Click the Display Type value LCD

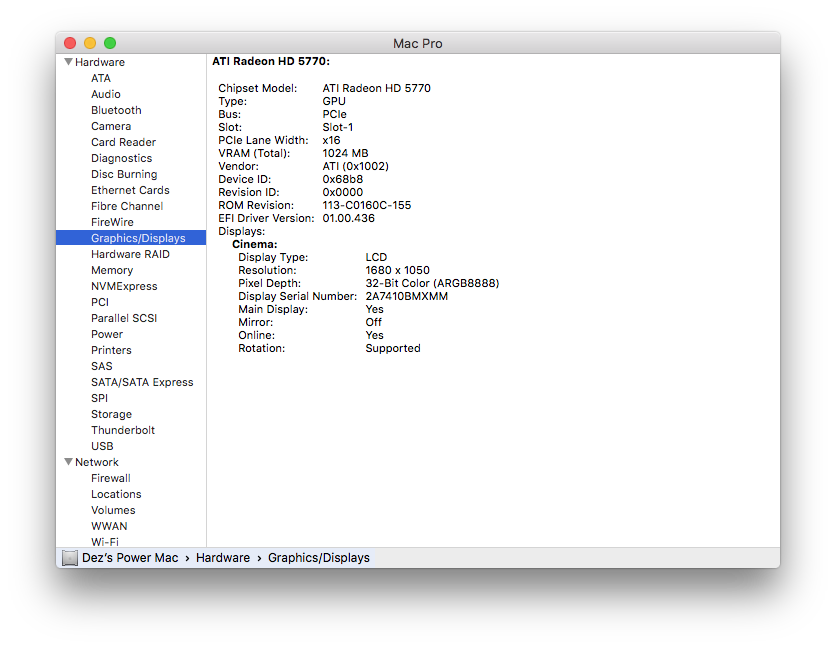tap(376, 257)
